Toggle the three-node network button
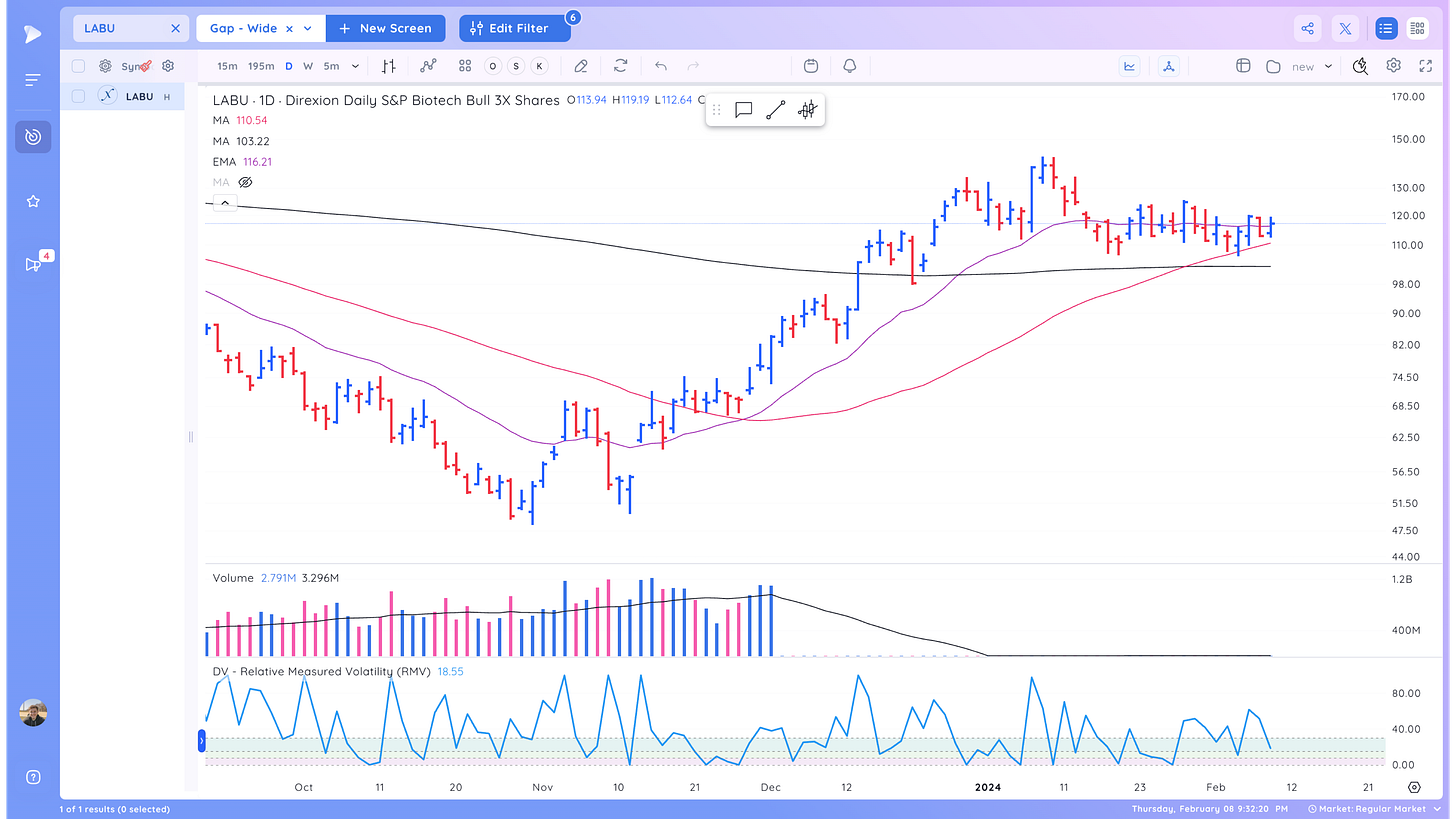This screenshot has width=1456, height=819. coord(1169,66)
